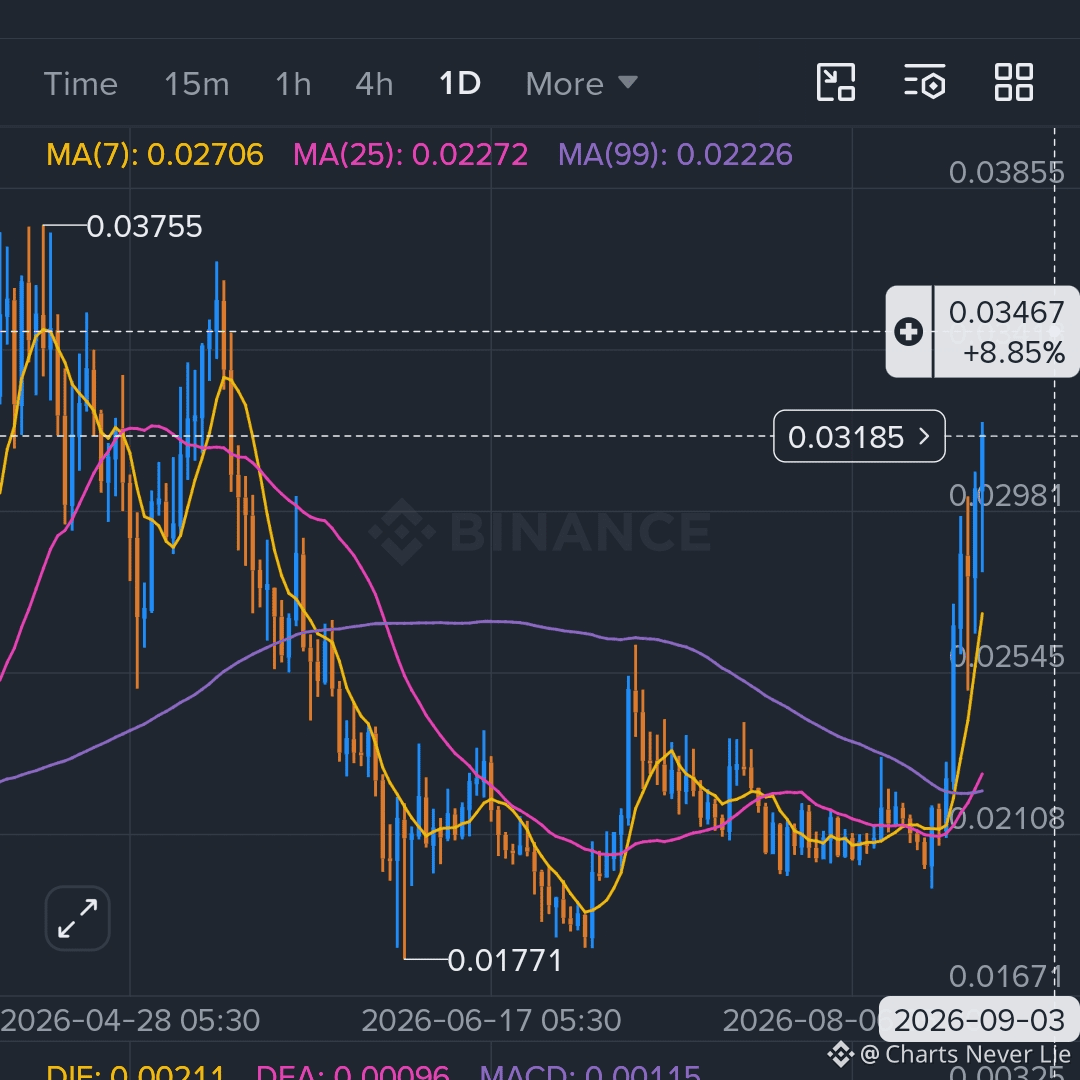This screenshot has width=1080, height=1080.
Task: Expand chart to fullscreen with arrows icon
Action: (78, 918)
